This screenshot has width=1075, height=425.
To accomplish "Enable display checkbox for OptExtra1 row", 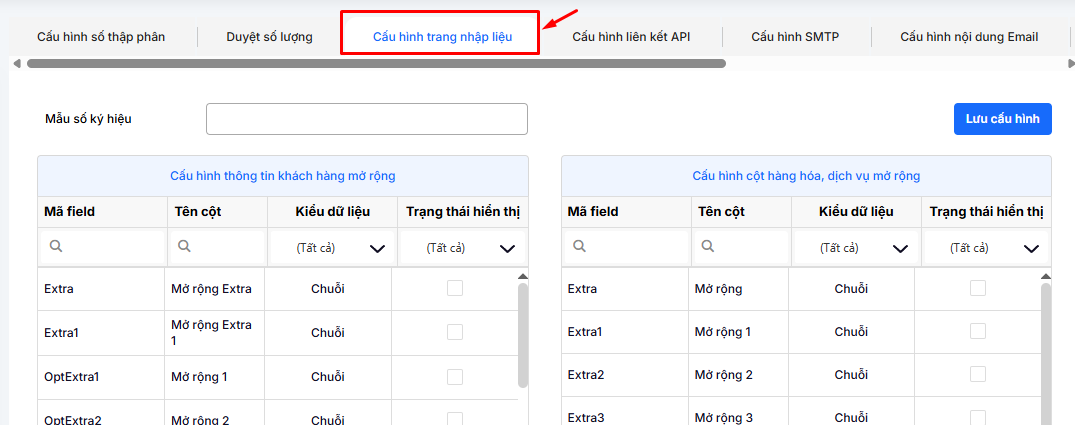I will pos(455,377).
